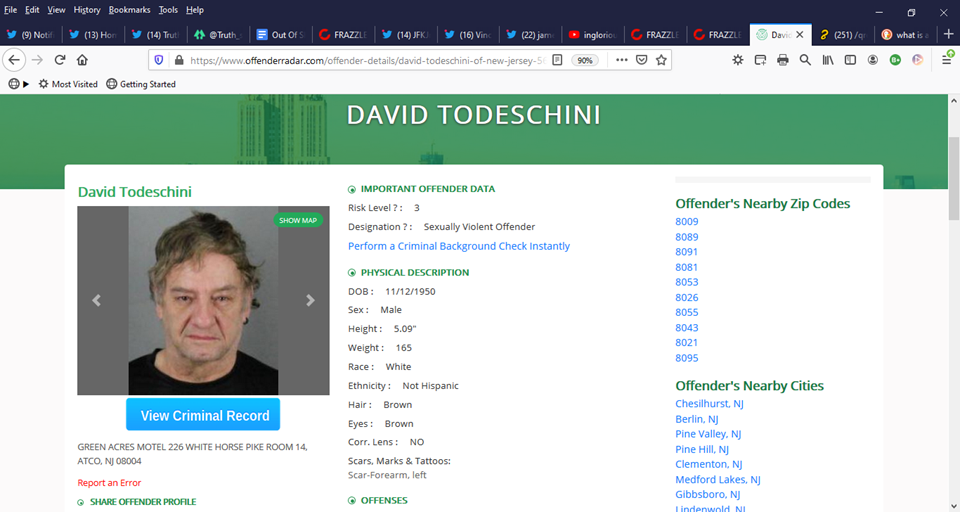Open nearby city Clementon, NJ
960x512 pixels.
coord(709,464)
